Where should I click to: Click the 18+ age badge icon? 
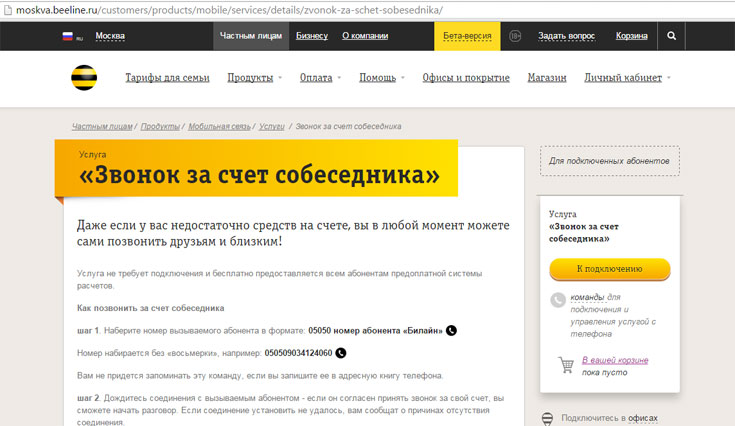515,36
